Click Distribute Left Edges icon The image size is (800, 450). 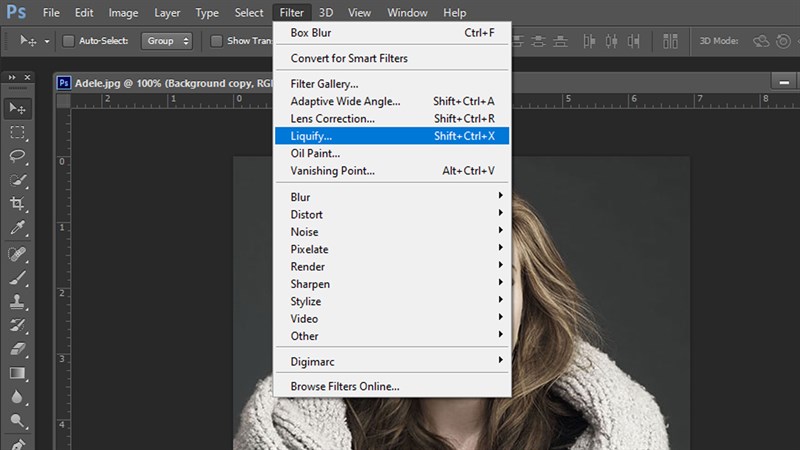(x=589, y=41)
